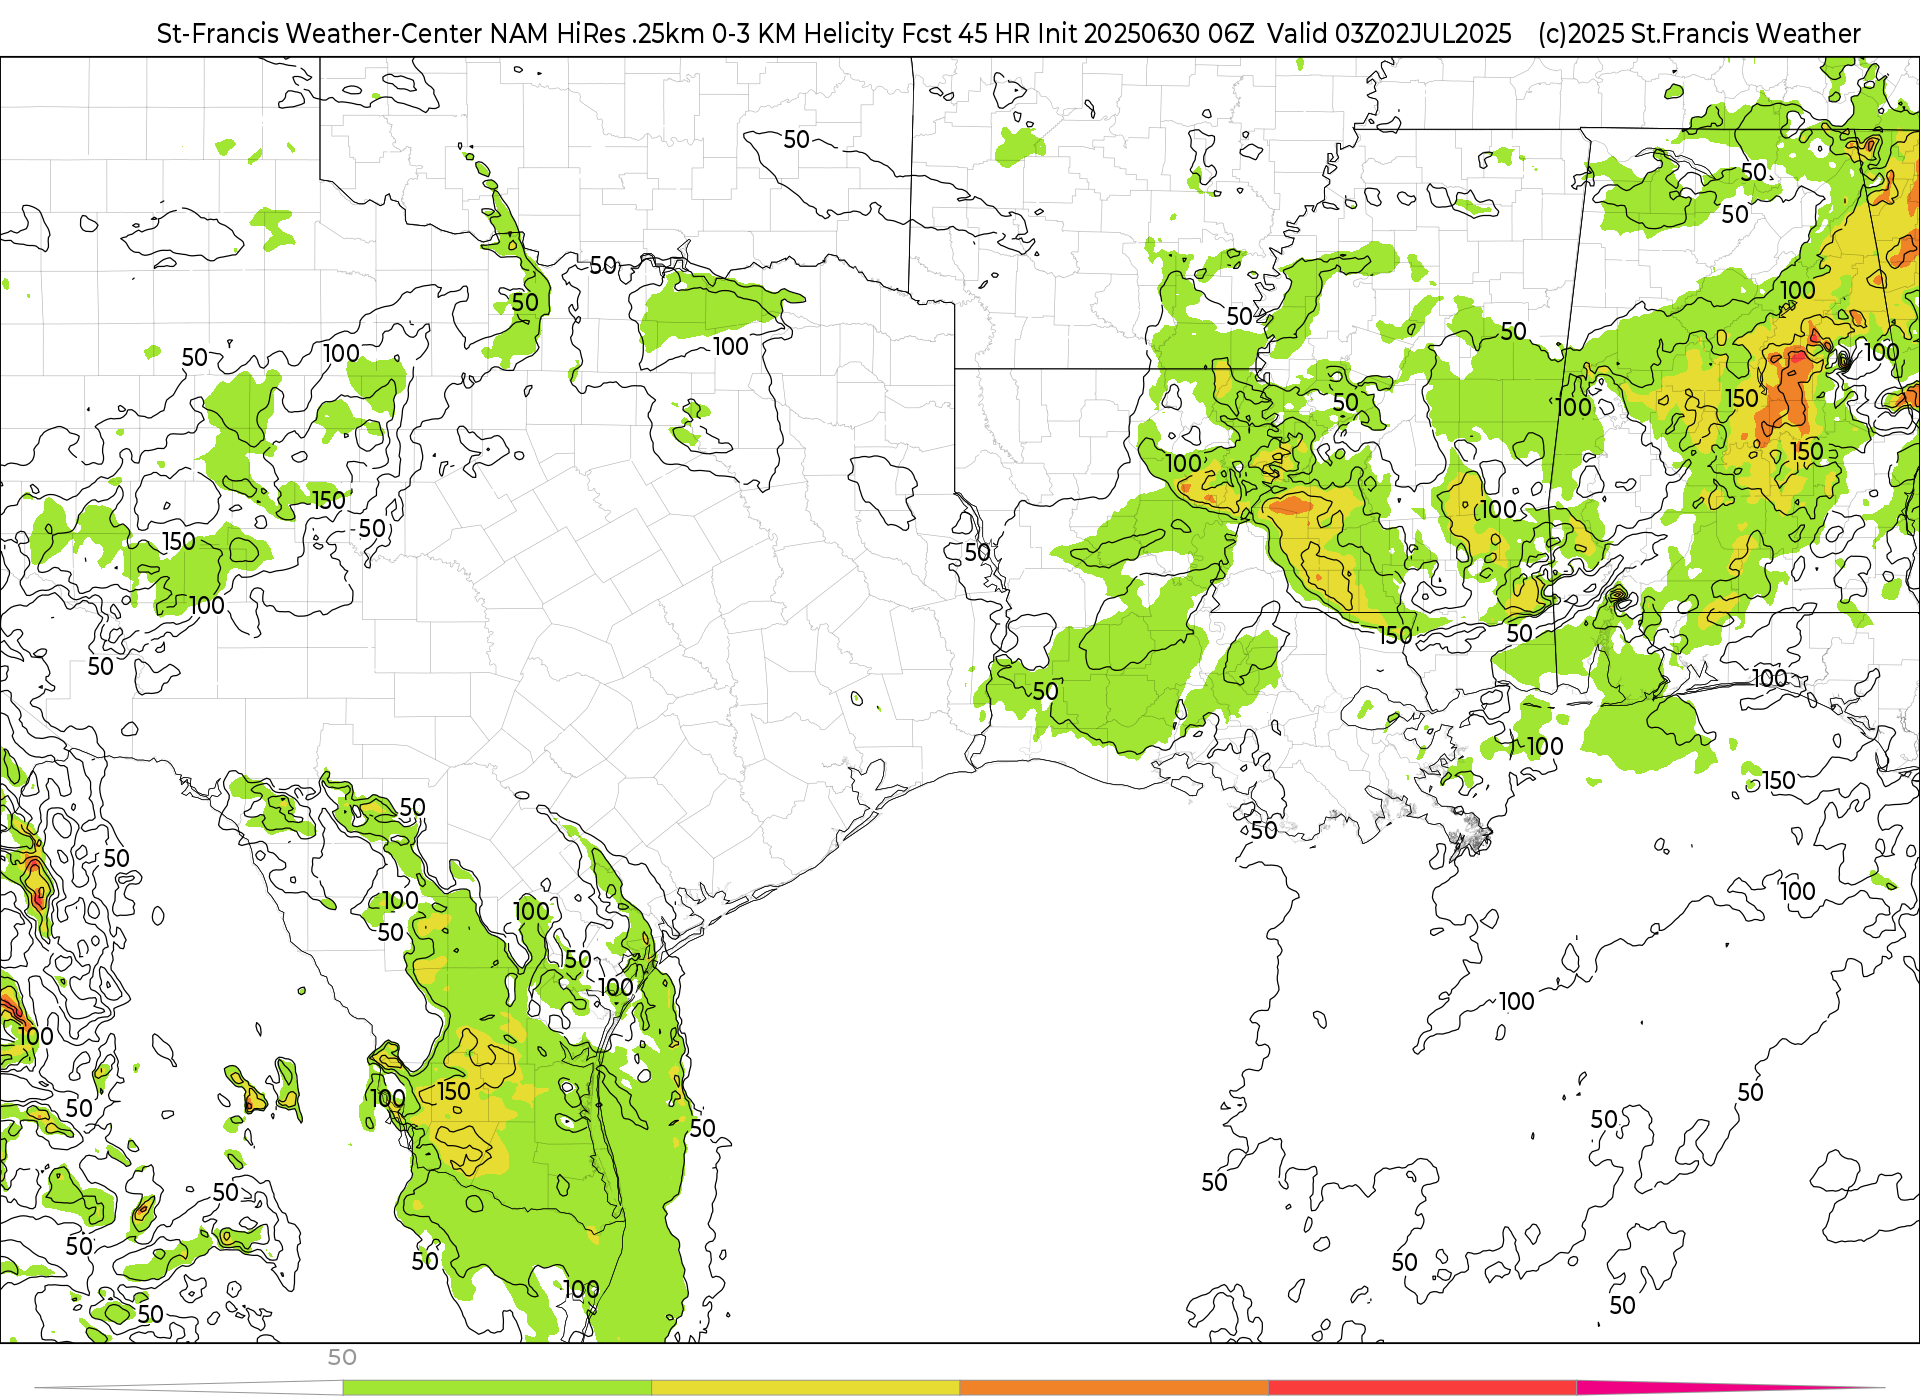This screenshot has width=1920, height=1400.
Task: Click the '(c)2025 St.Francis Weather' copyright text
Action: tap(1699, 34)
